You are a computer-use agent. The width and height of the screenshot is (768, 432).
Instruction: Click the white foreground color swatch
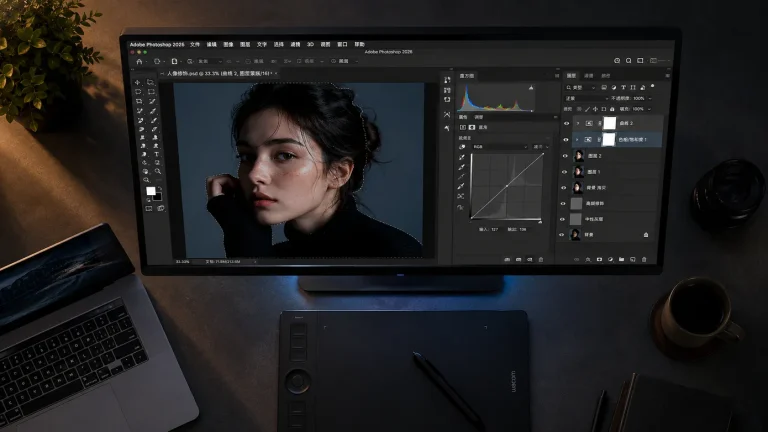(x=151, y=191)
